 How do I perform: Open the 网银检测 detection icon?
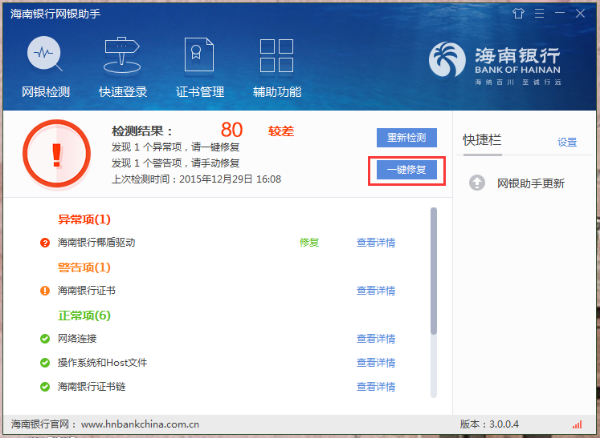tap(45, 54)
